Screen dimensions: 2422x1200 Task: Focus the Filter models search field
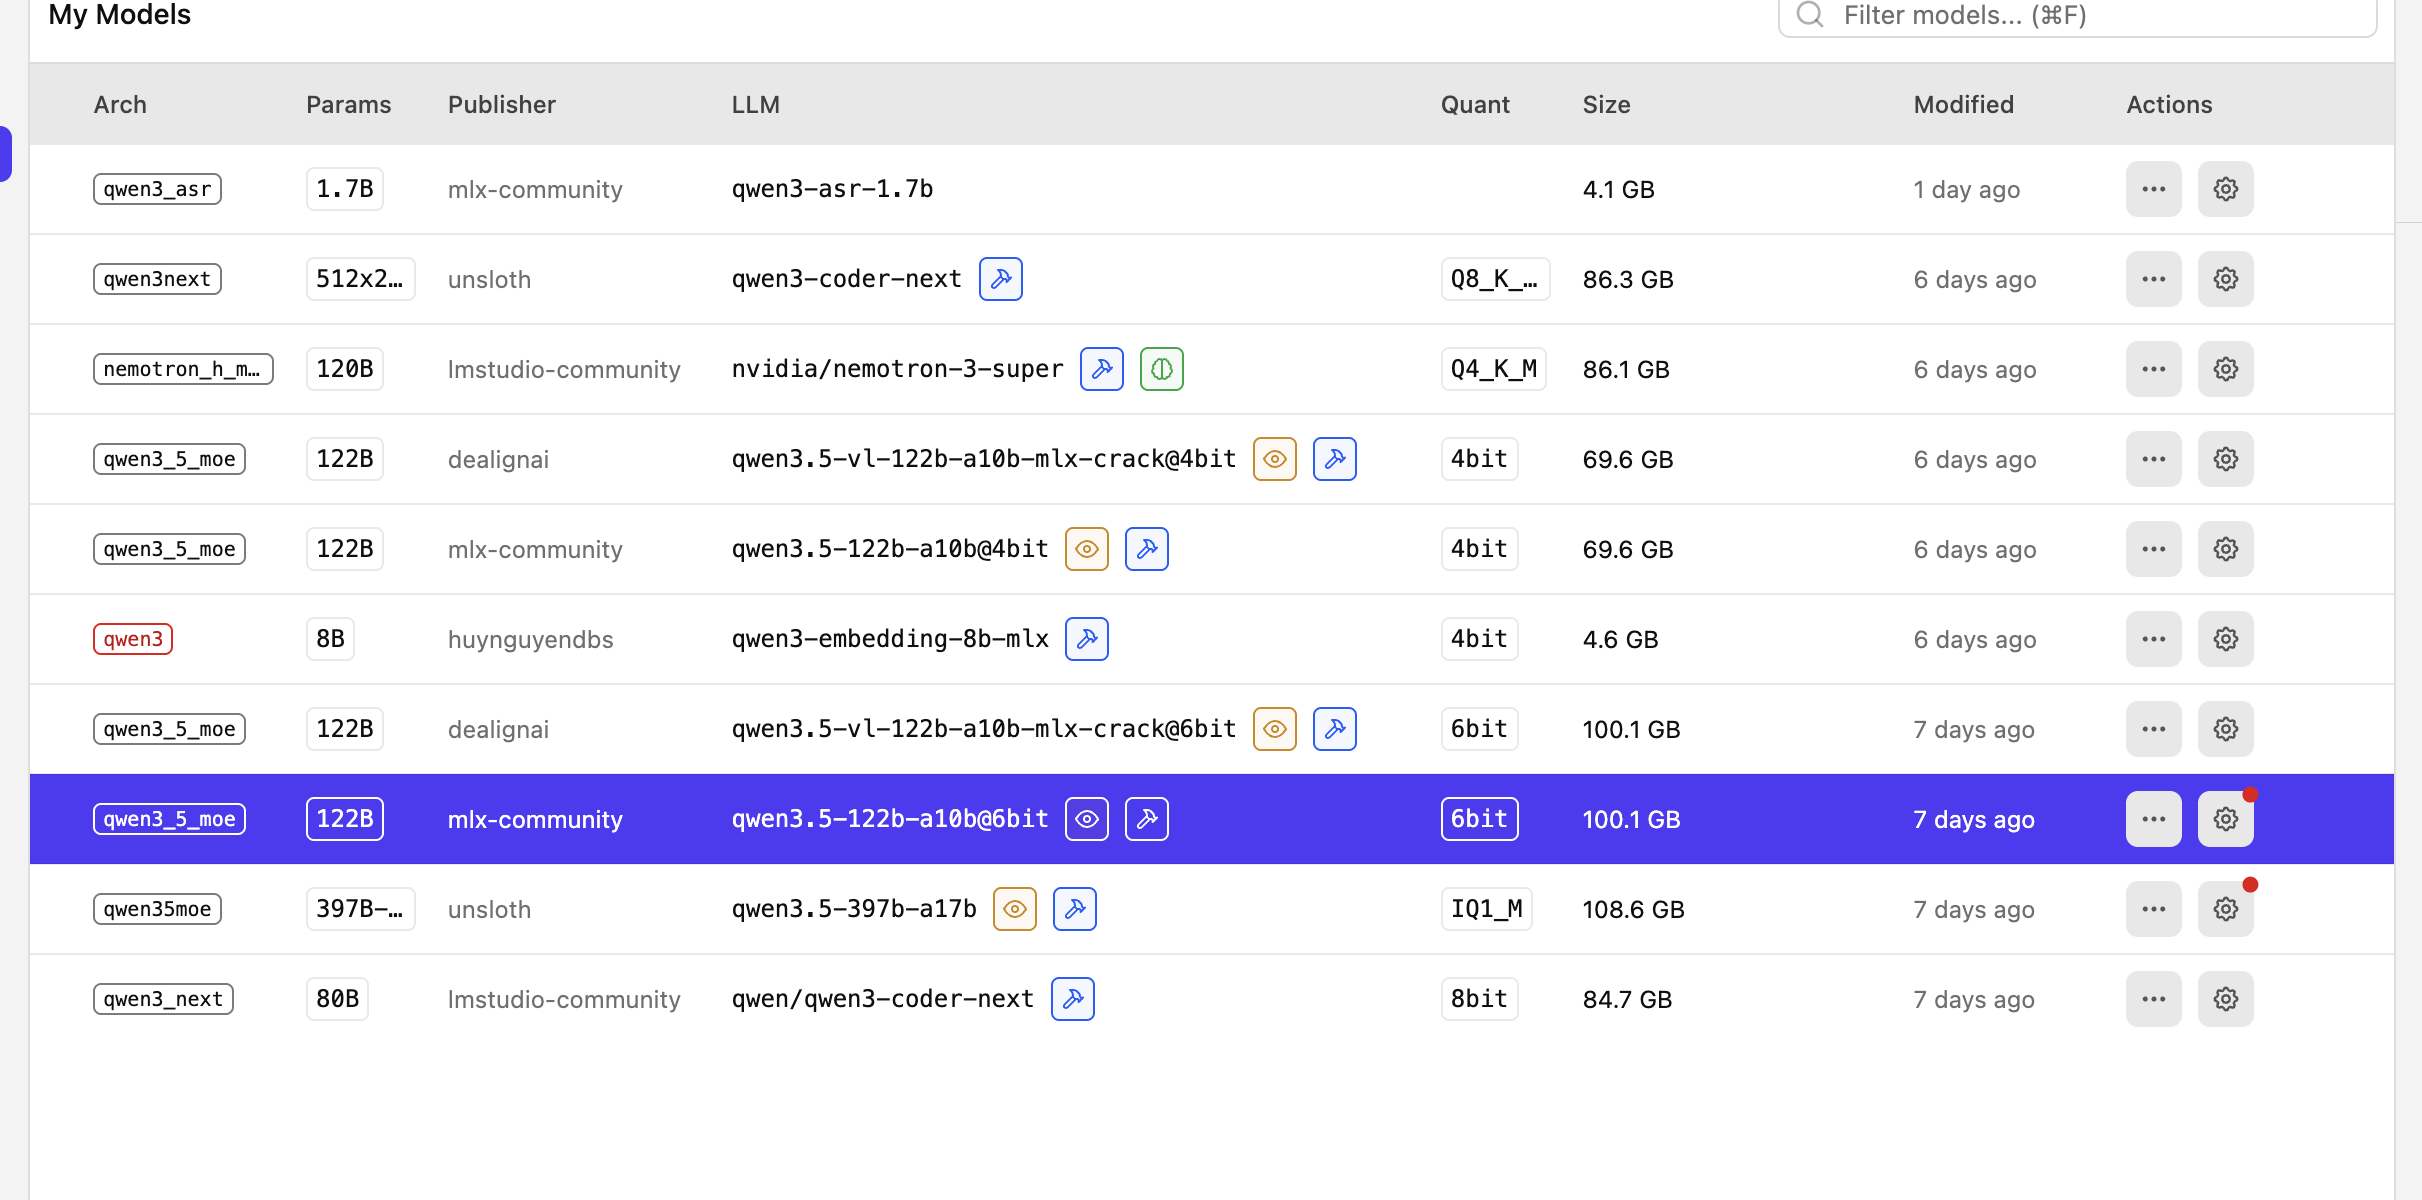click(x=2077, y=16)
